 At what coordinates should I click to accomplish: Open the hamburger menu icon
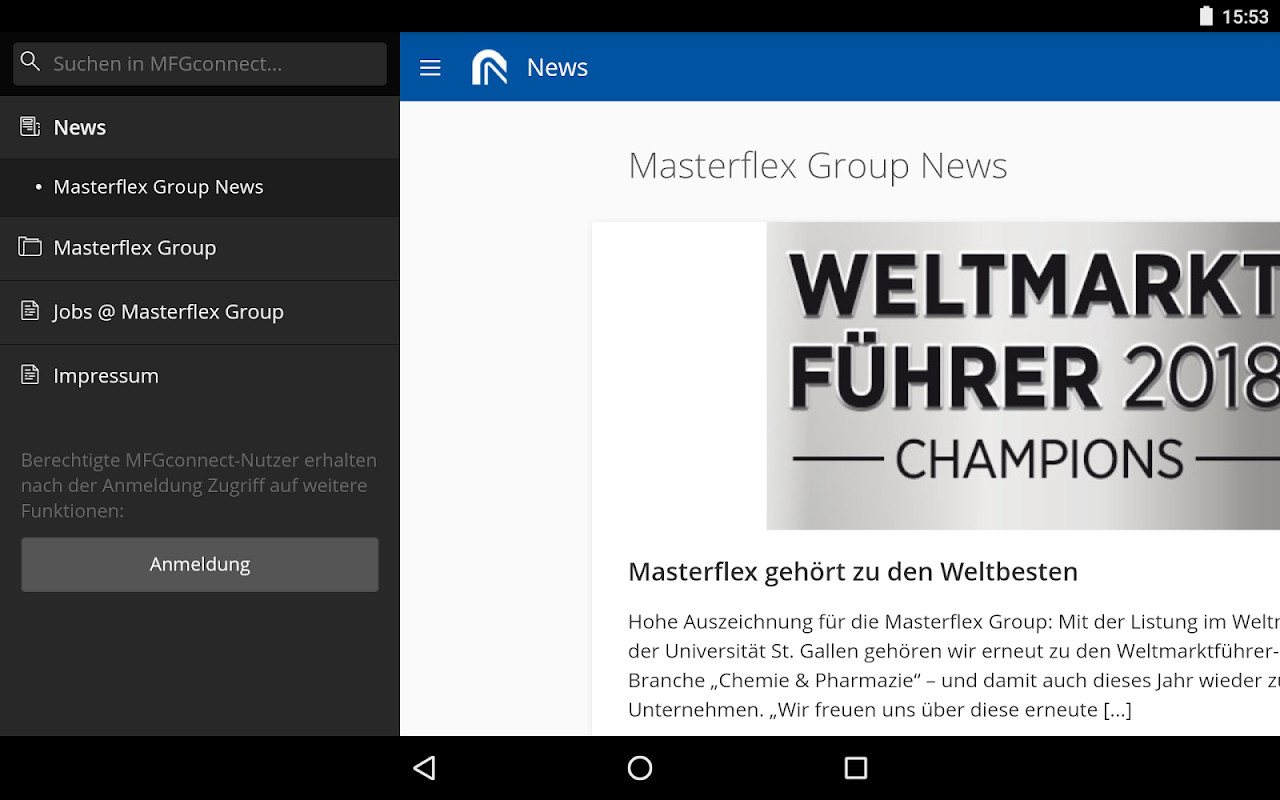[x=430, y=67]
